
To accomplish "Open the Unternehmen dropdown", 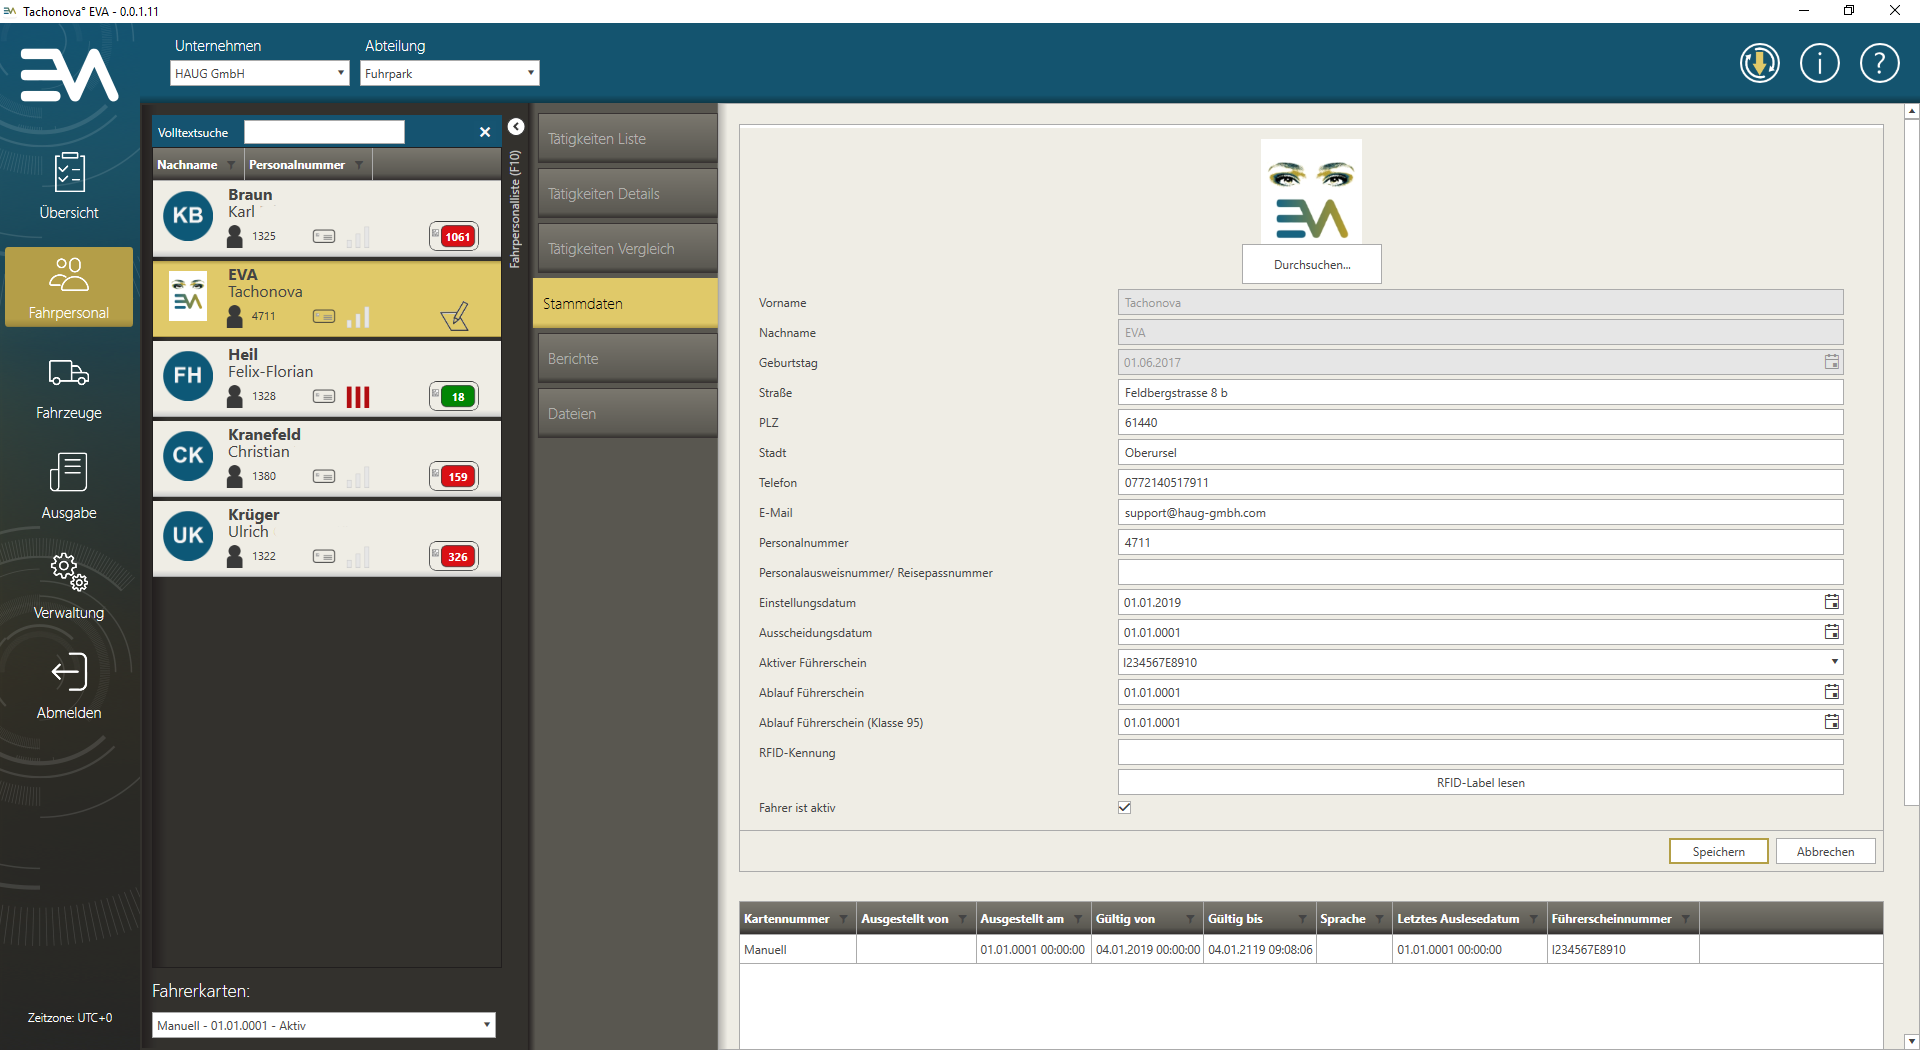I will coord(259,73).
